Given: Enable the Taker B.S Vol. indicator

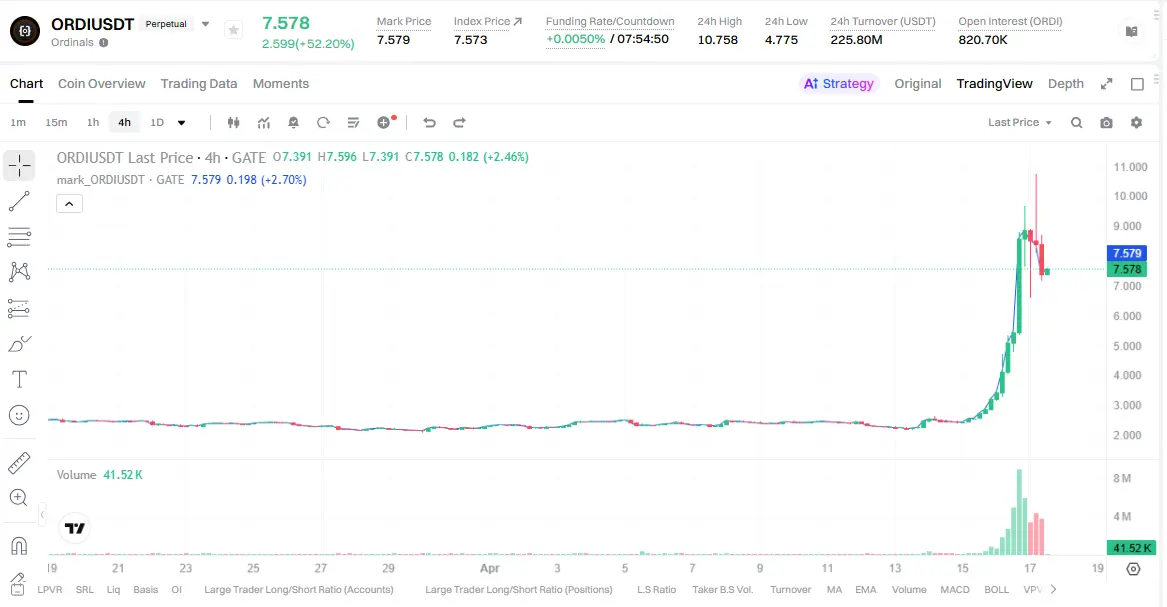Looking at the screenshot, I should click(x=723, y=589).
